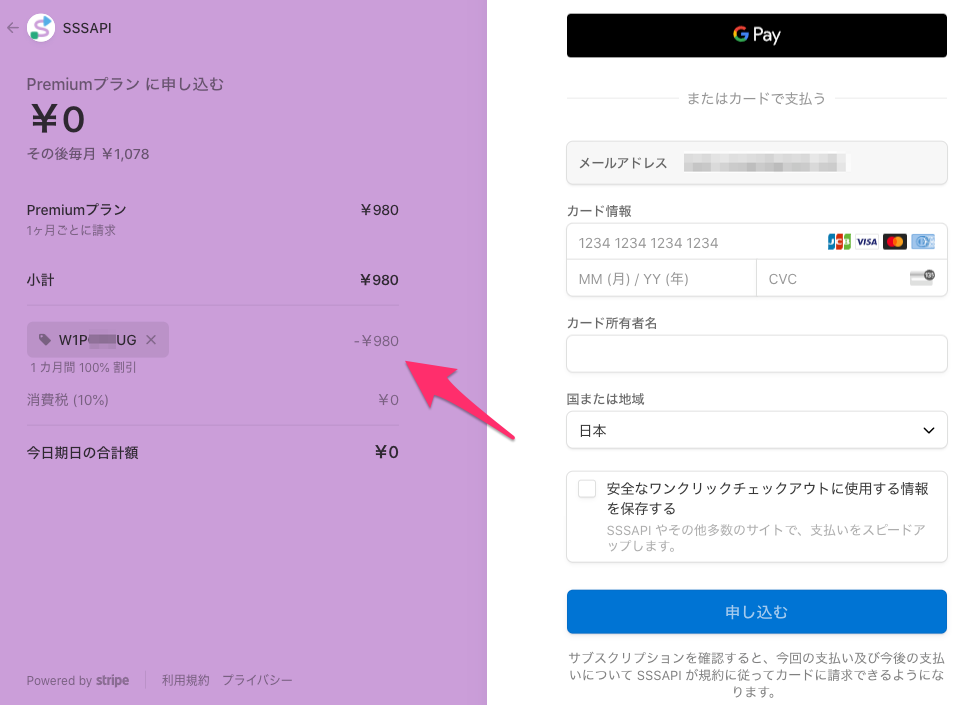Image resolution: width=963 pixels, height=705 pixels.
Task: Click the Powered by stripe logo
Action: point(78,680)
